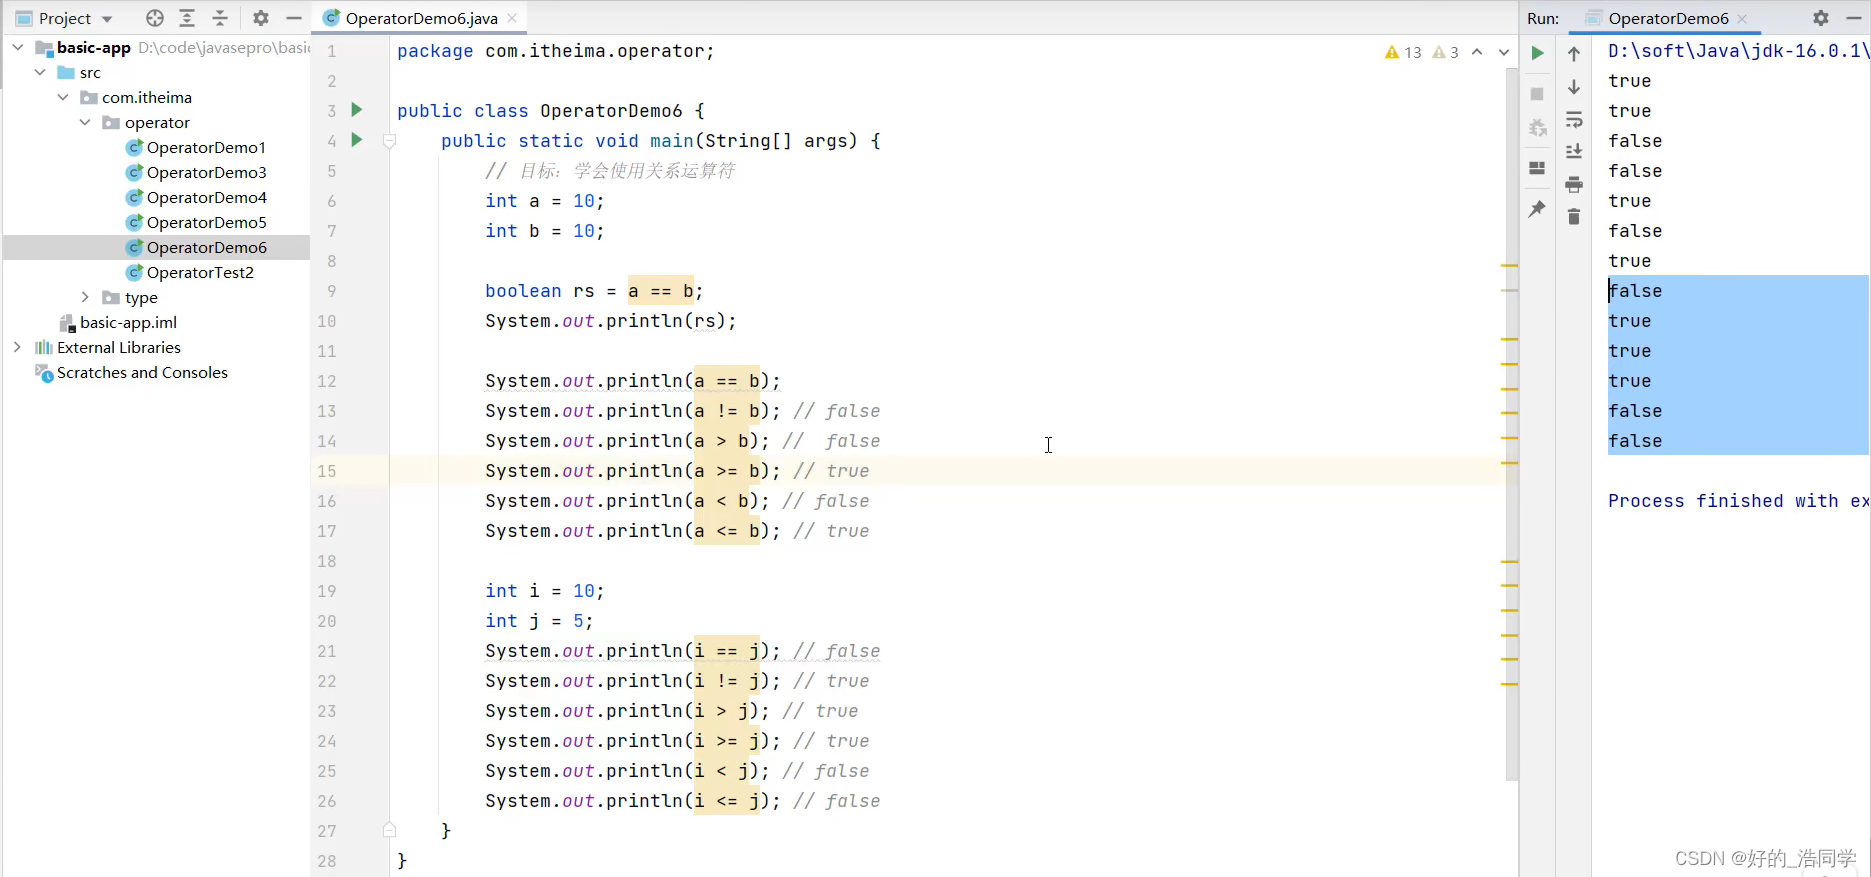The width and height of the screenshot is (1871, 877).
Task: Rerun OperatorDemo6 with green play button
Action: [1537, 53]
